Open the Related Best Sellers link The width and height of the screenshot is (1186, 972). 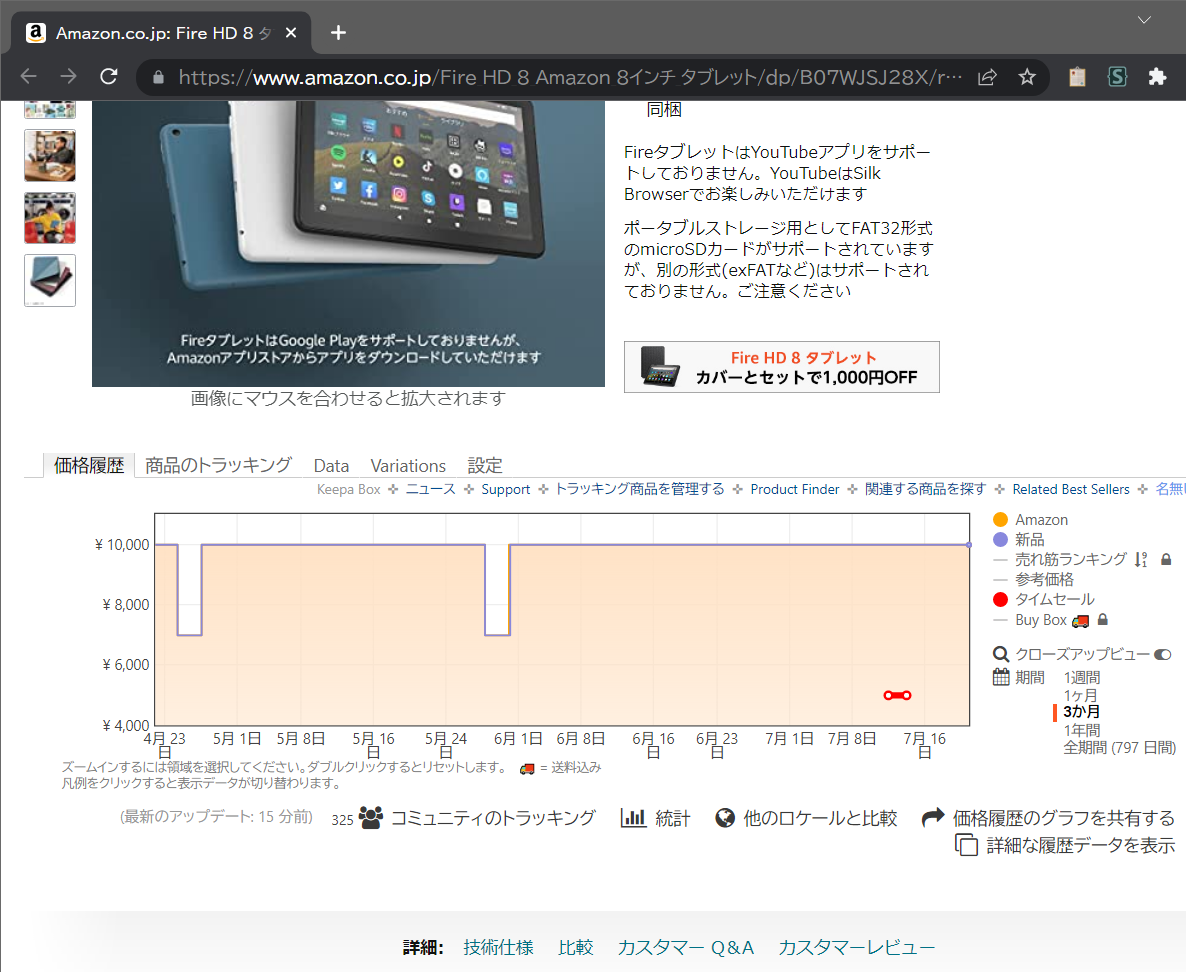[x=1071, y=489]
